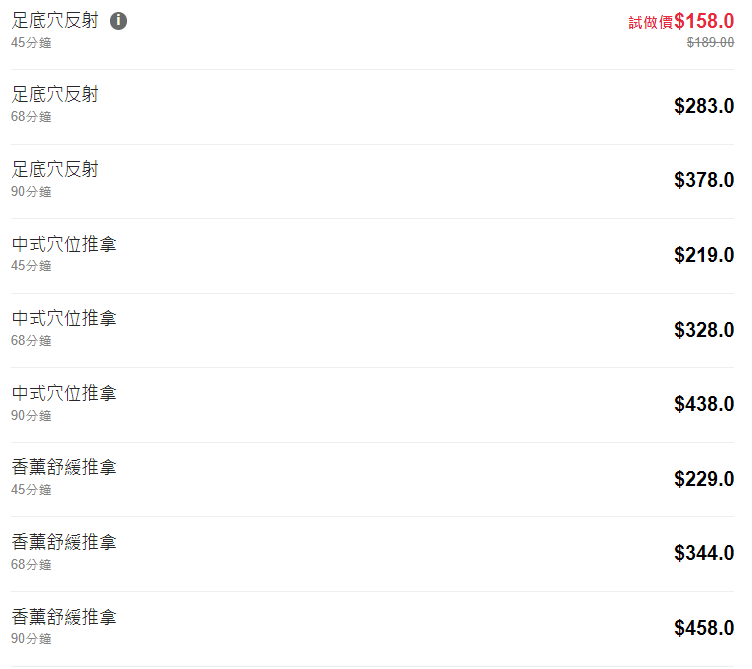The width and height of the screenshot is (752, 669).
Task: Pick the 90分鐘 香薰舒緩推拿 service title
Action: coord(64,618)
